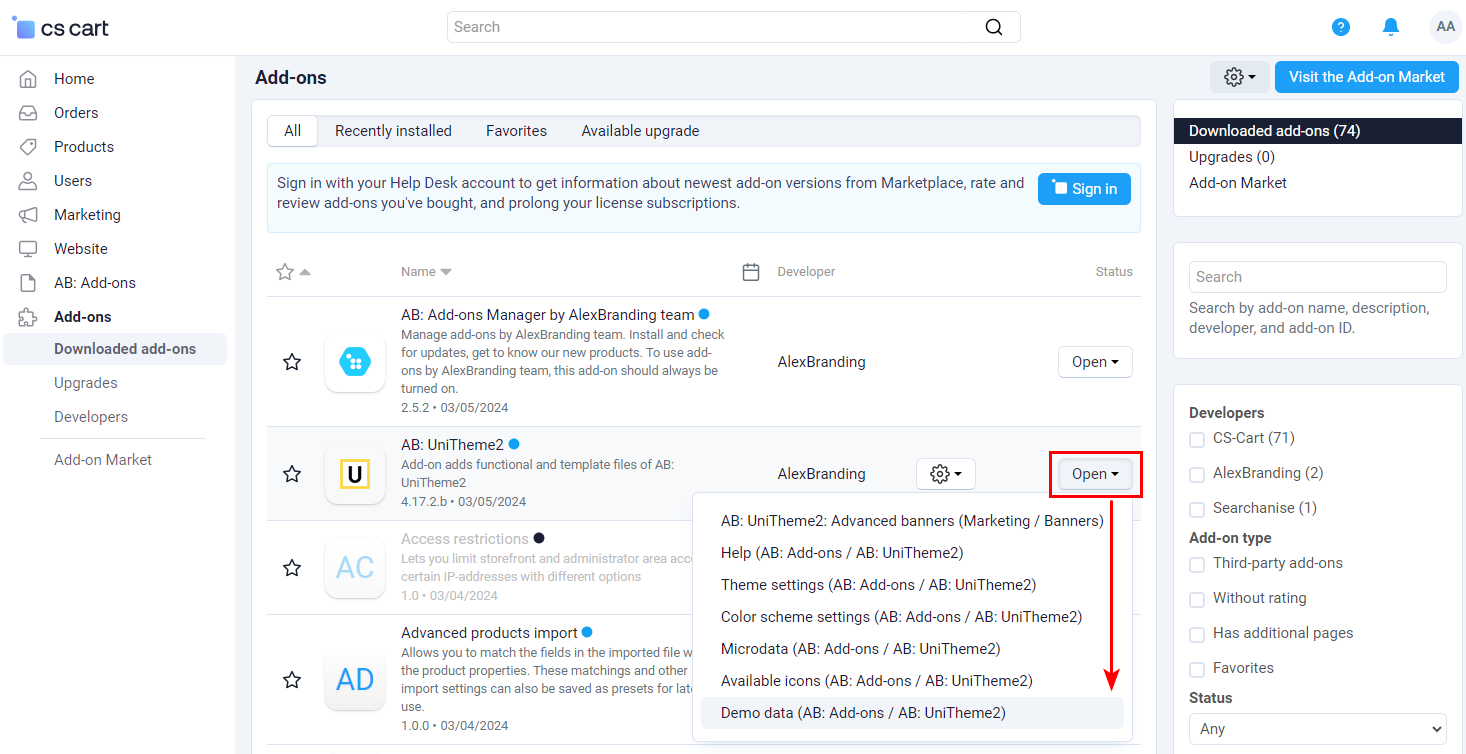Switch to Available upgrade tab
The image size is (1466, 754).
(x=640, y=131)
